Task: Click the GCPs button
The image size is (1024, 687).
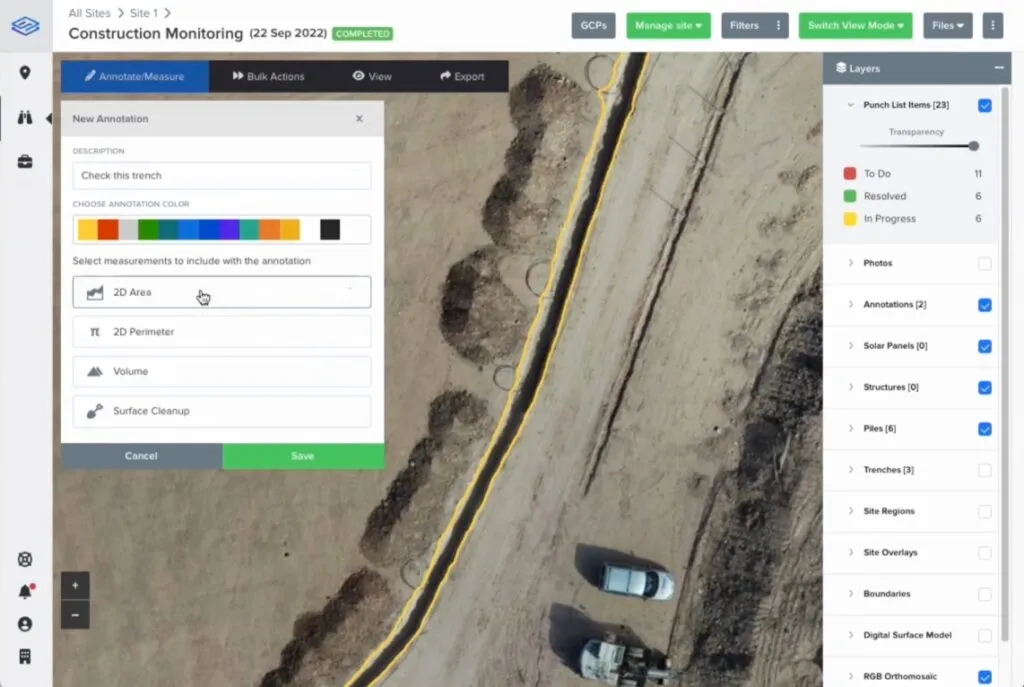Action: coord(593,25)
